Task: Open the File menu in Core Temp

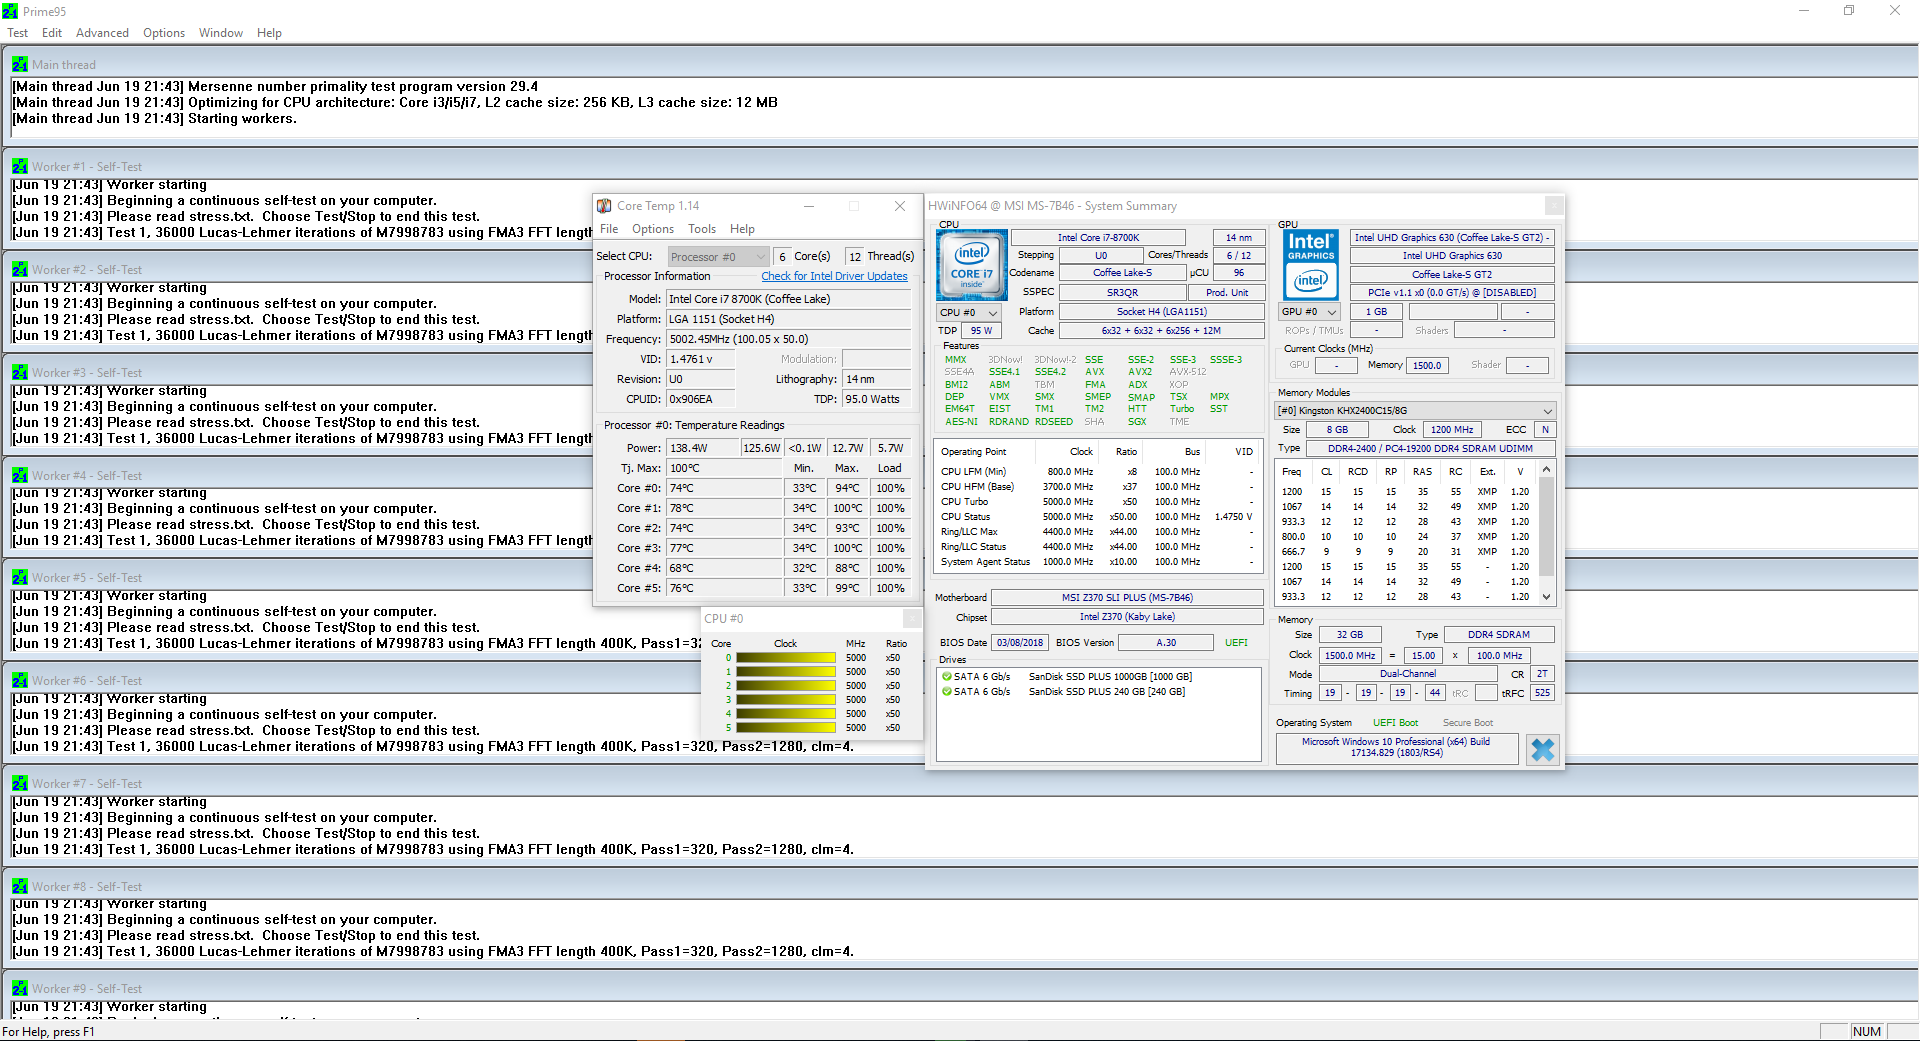Action: [x=609, y=229]
